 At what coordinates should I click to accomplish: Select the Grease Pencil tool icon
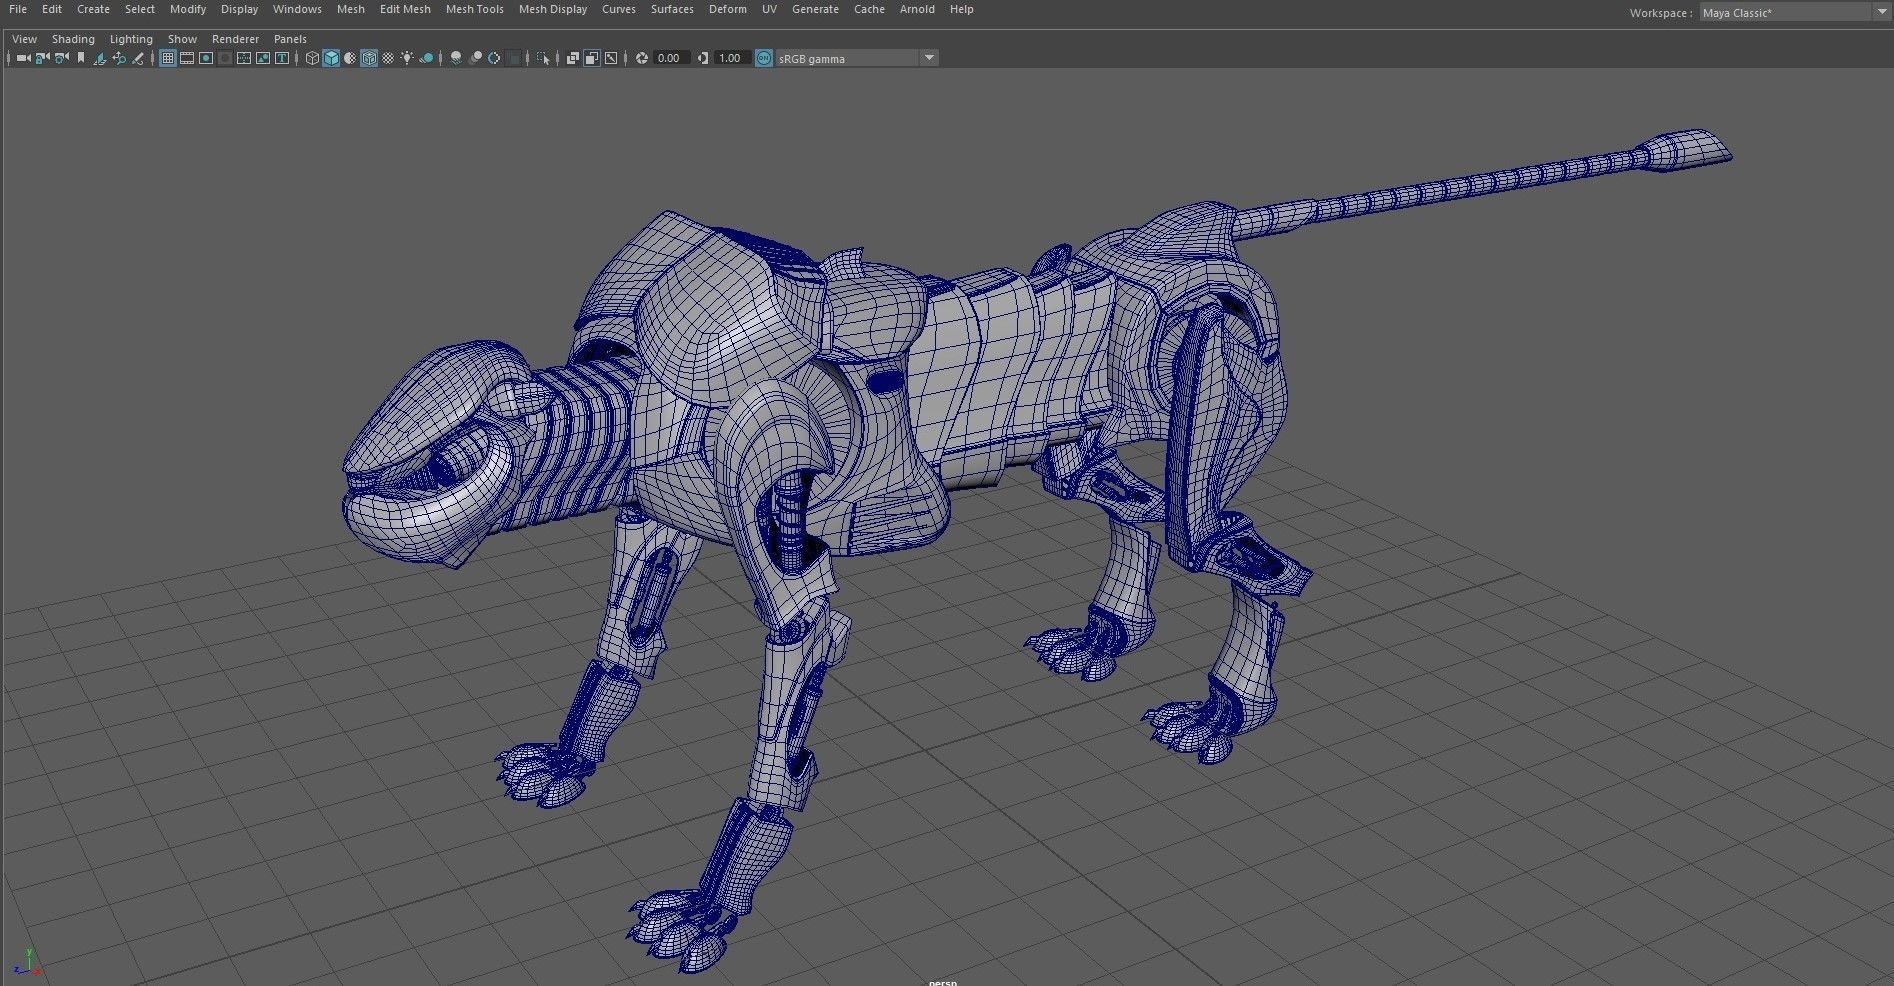pos(138,58)
